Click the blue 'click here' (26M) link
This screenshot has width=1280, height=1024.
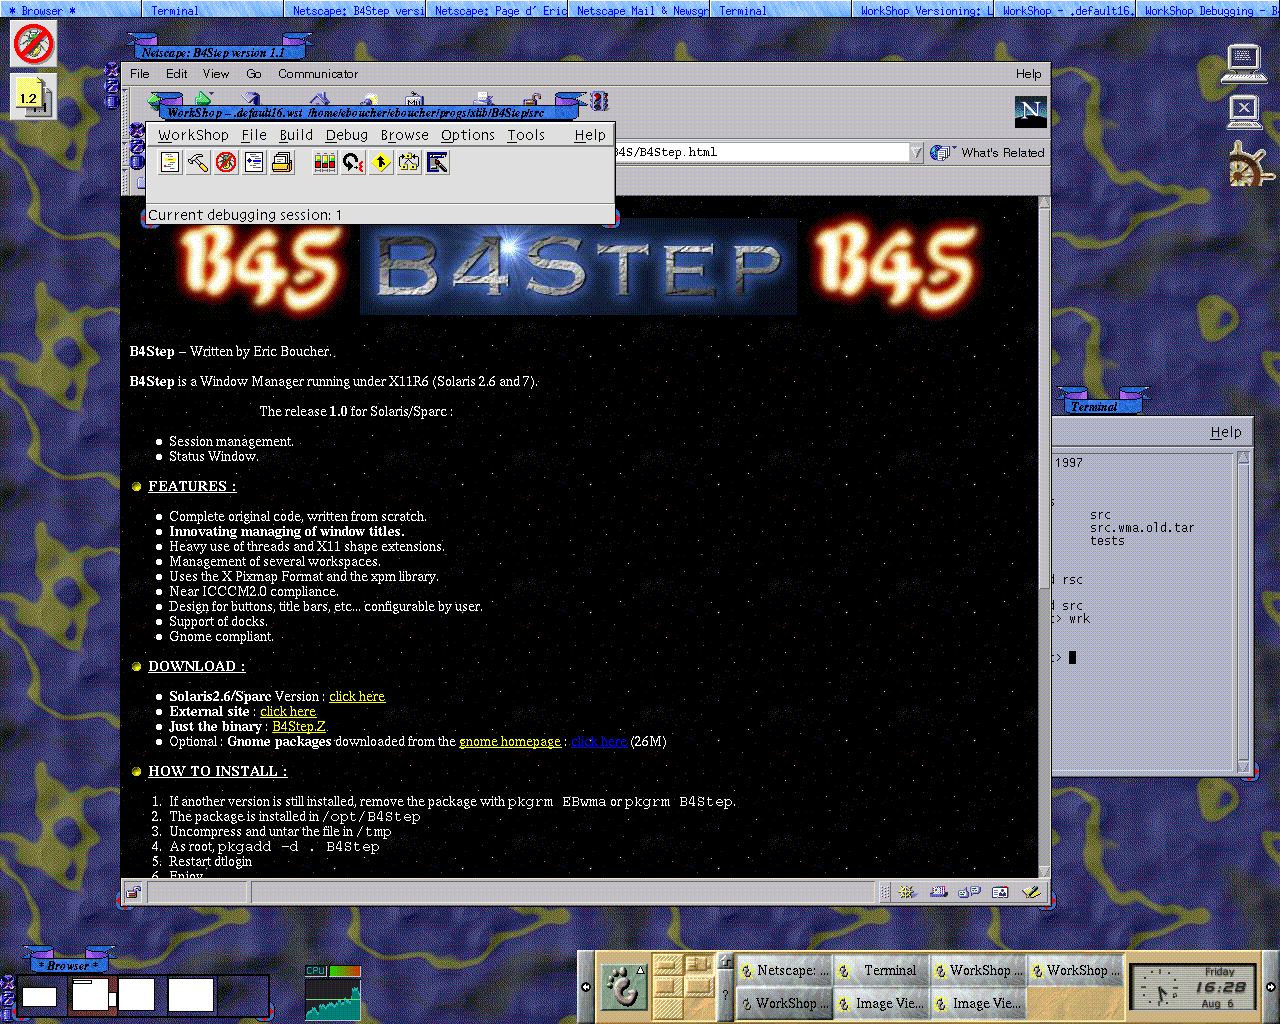click(599, 741)
